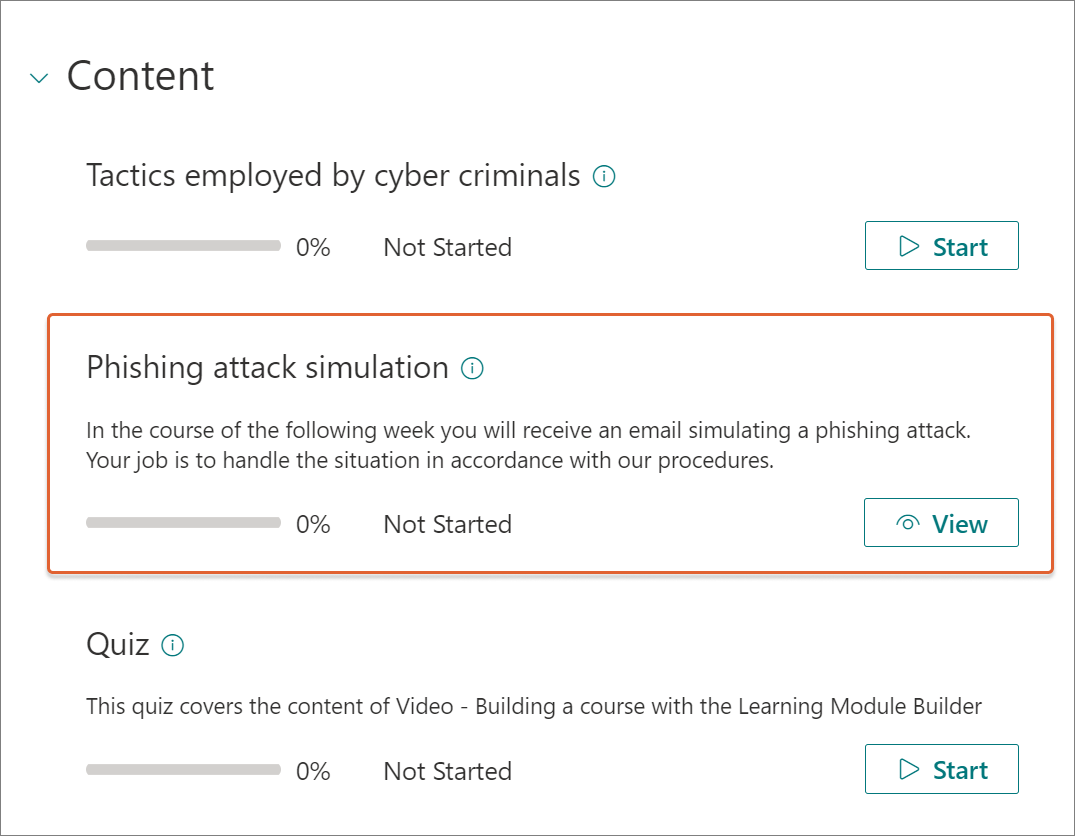Click the Quiz description text
Viewport: 1075px width, 836px height.
click(x=534, y=706)
